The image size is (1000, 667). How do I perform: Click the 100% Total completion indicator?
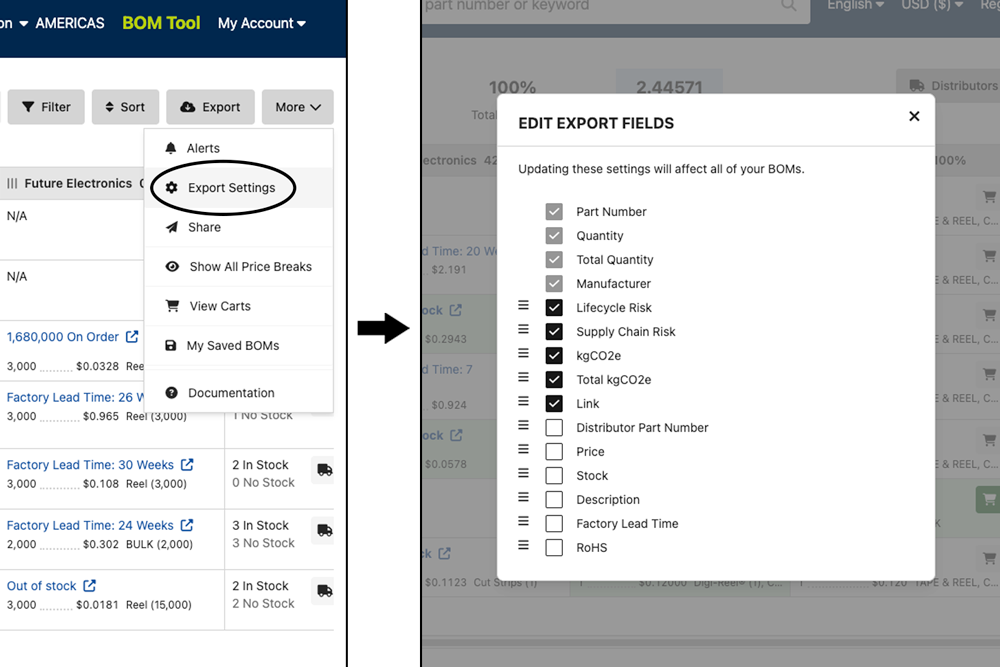click(512, 87)
